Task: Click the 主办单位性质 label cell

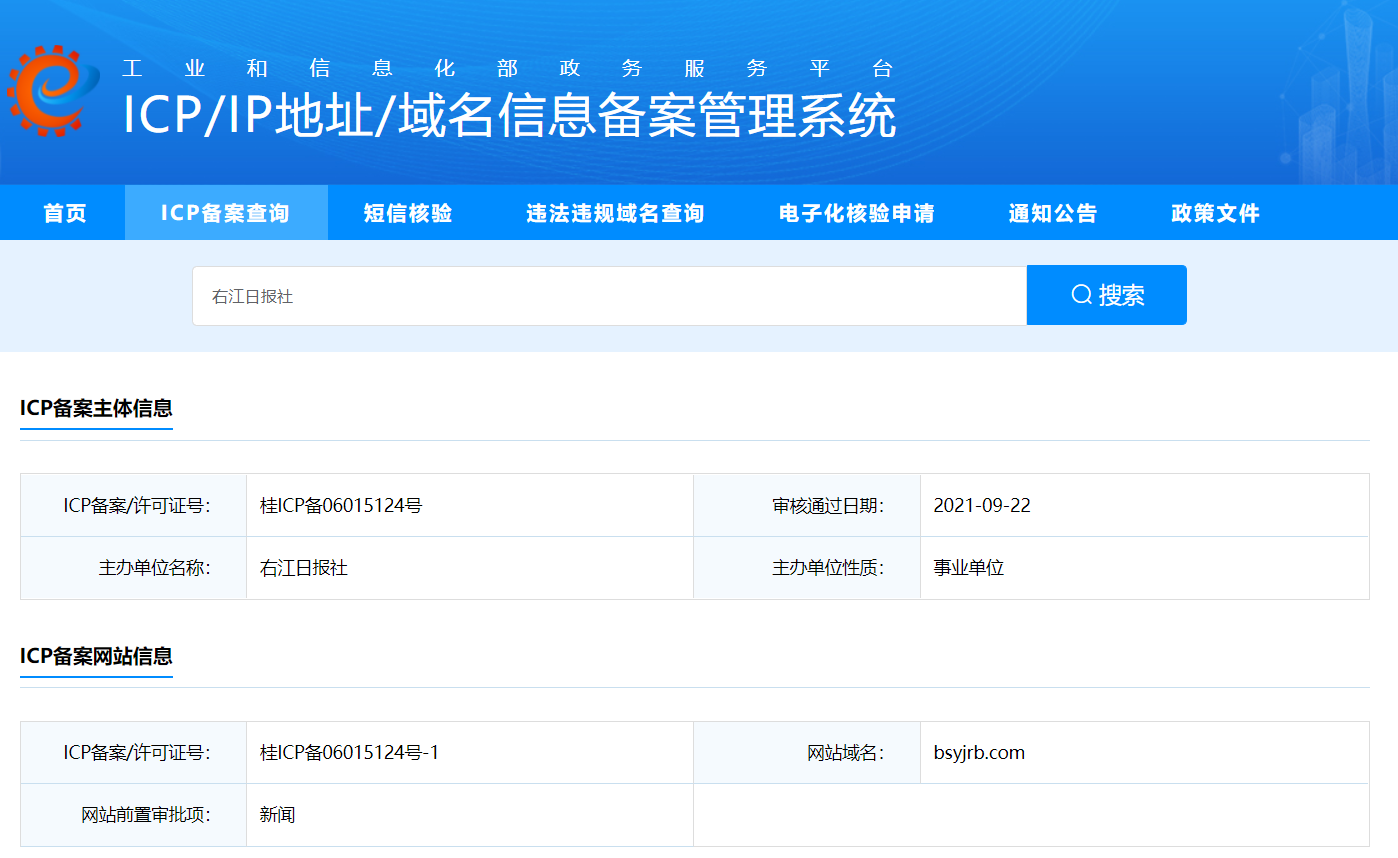Action: (x=807, y=568)
